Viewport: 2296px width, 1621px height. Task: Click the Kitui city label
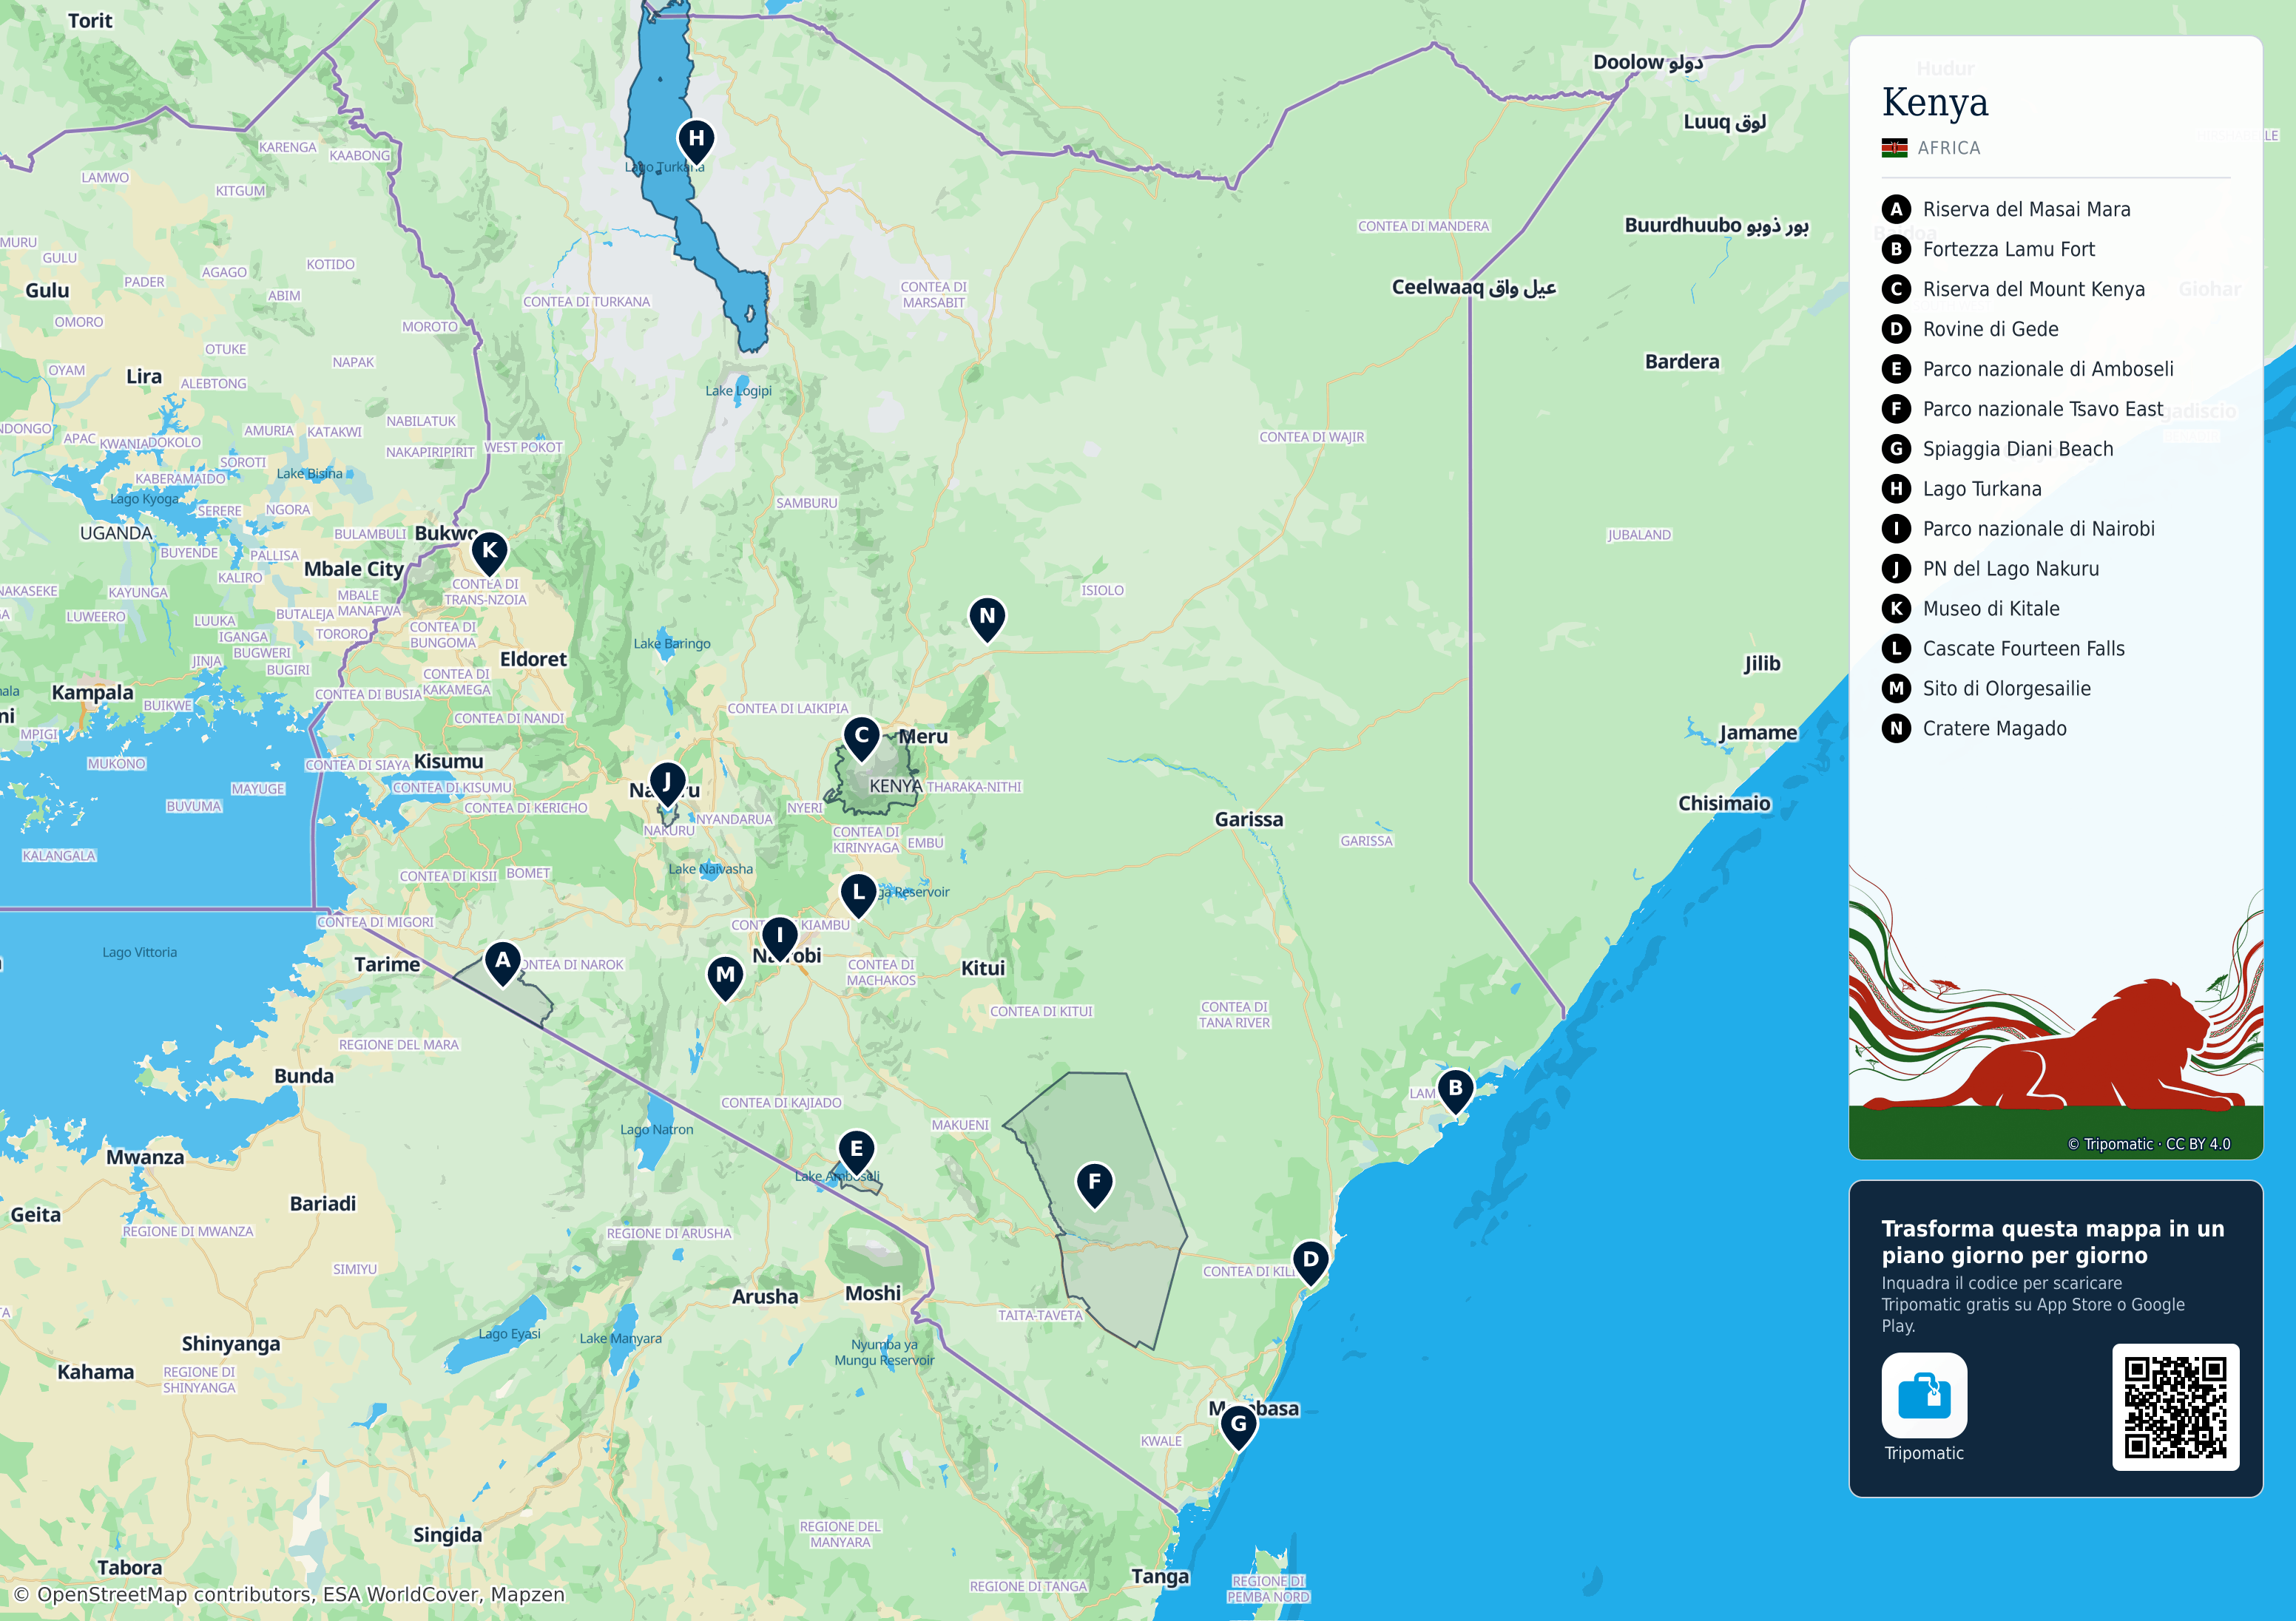click(983, 968)
